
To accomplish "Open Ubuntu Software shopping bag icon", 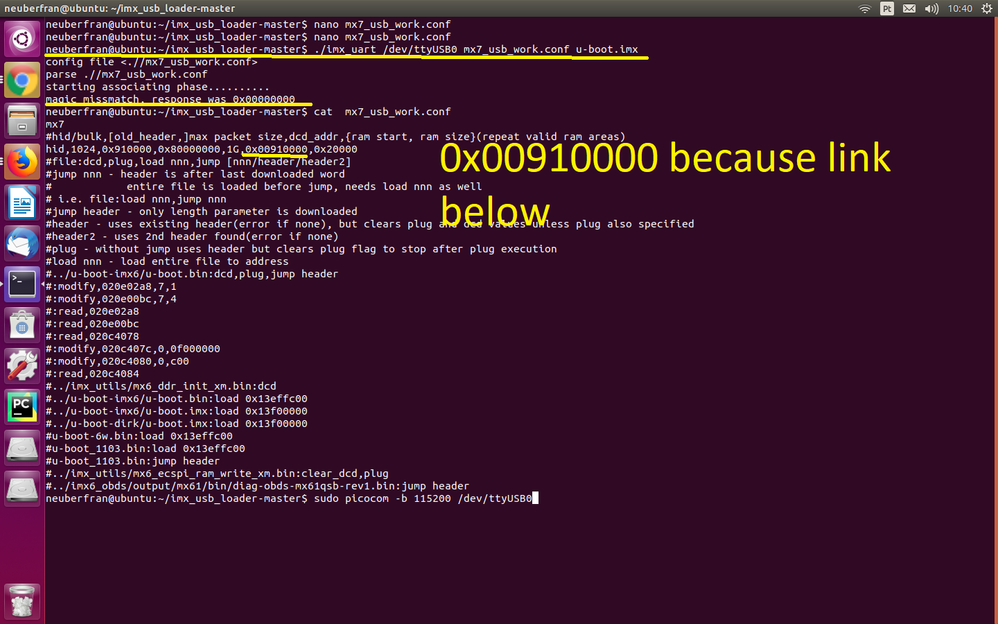I will click(x=22, y=325).
